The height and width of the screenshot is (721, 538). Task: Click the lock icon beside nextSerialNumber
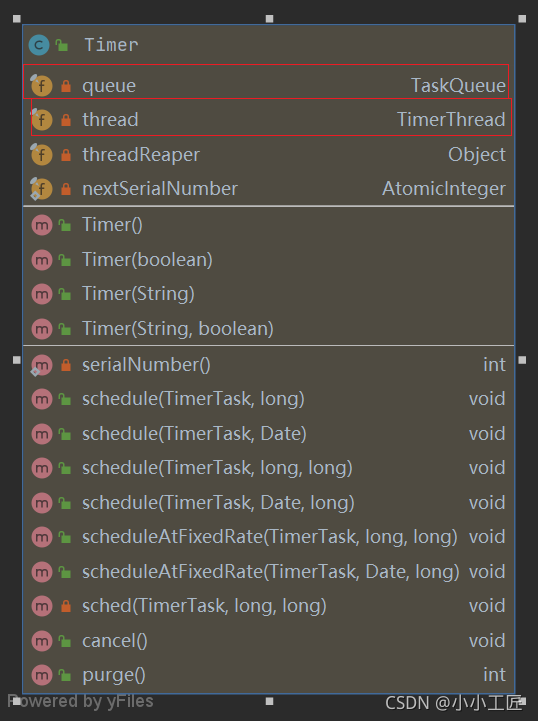point(66,189)
